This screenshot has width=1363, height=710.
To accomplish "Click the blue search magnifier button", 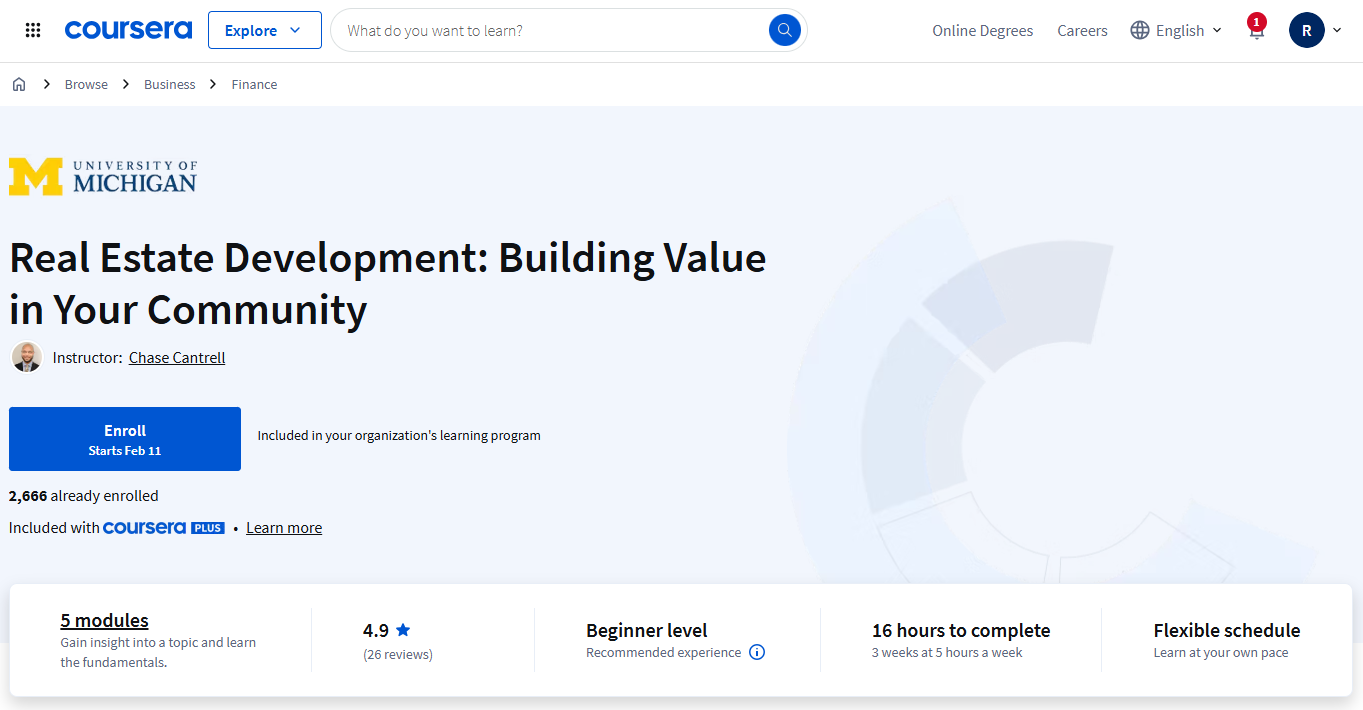I will pyautogui.click(x=785, y=30).
